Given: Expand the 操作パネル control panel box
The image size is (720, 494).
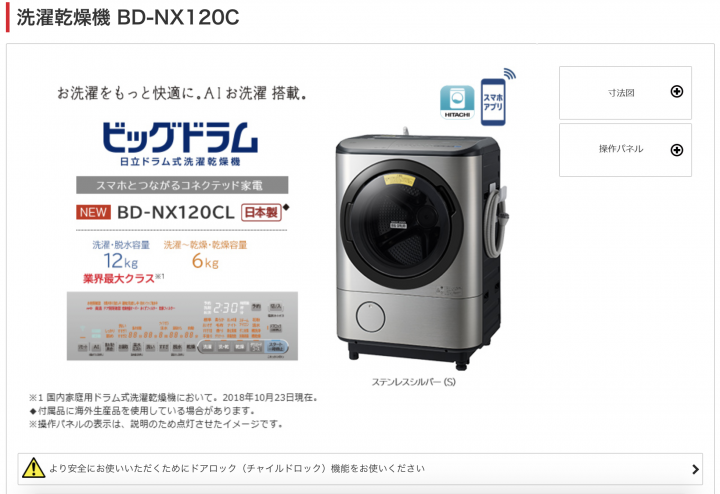Looking at the screenshot, I should pyautogui.click(x=625, y=150).
